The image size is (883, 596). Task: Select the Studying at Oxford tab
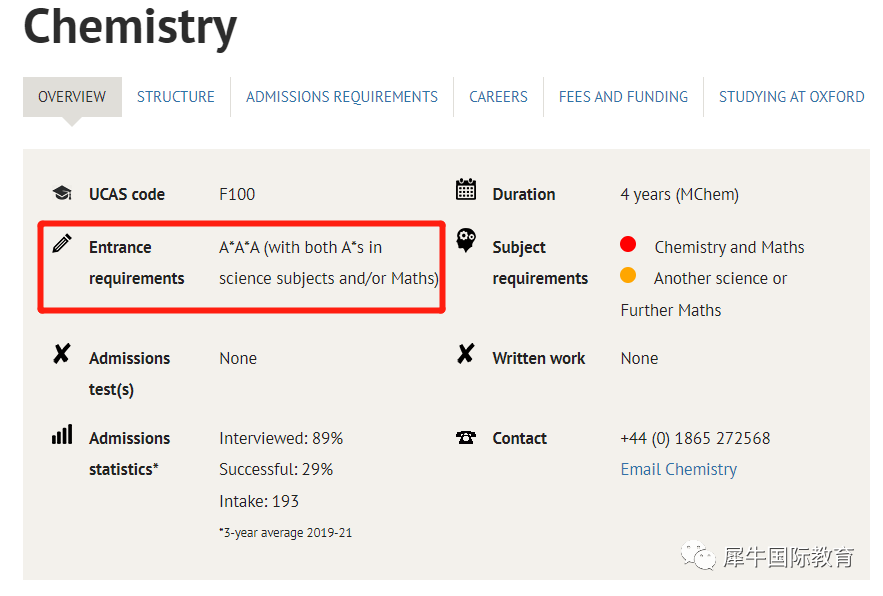click(x=791, y=97)
